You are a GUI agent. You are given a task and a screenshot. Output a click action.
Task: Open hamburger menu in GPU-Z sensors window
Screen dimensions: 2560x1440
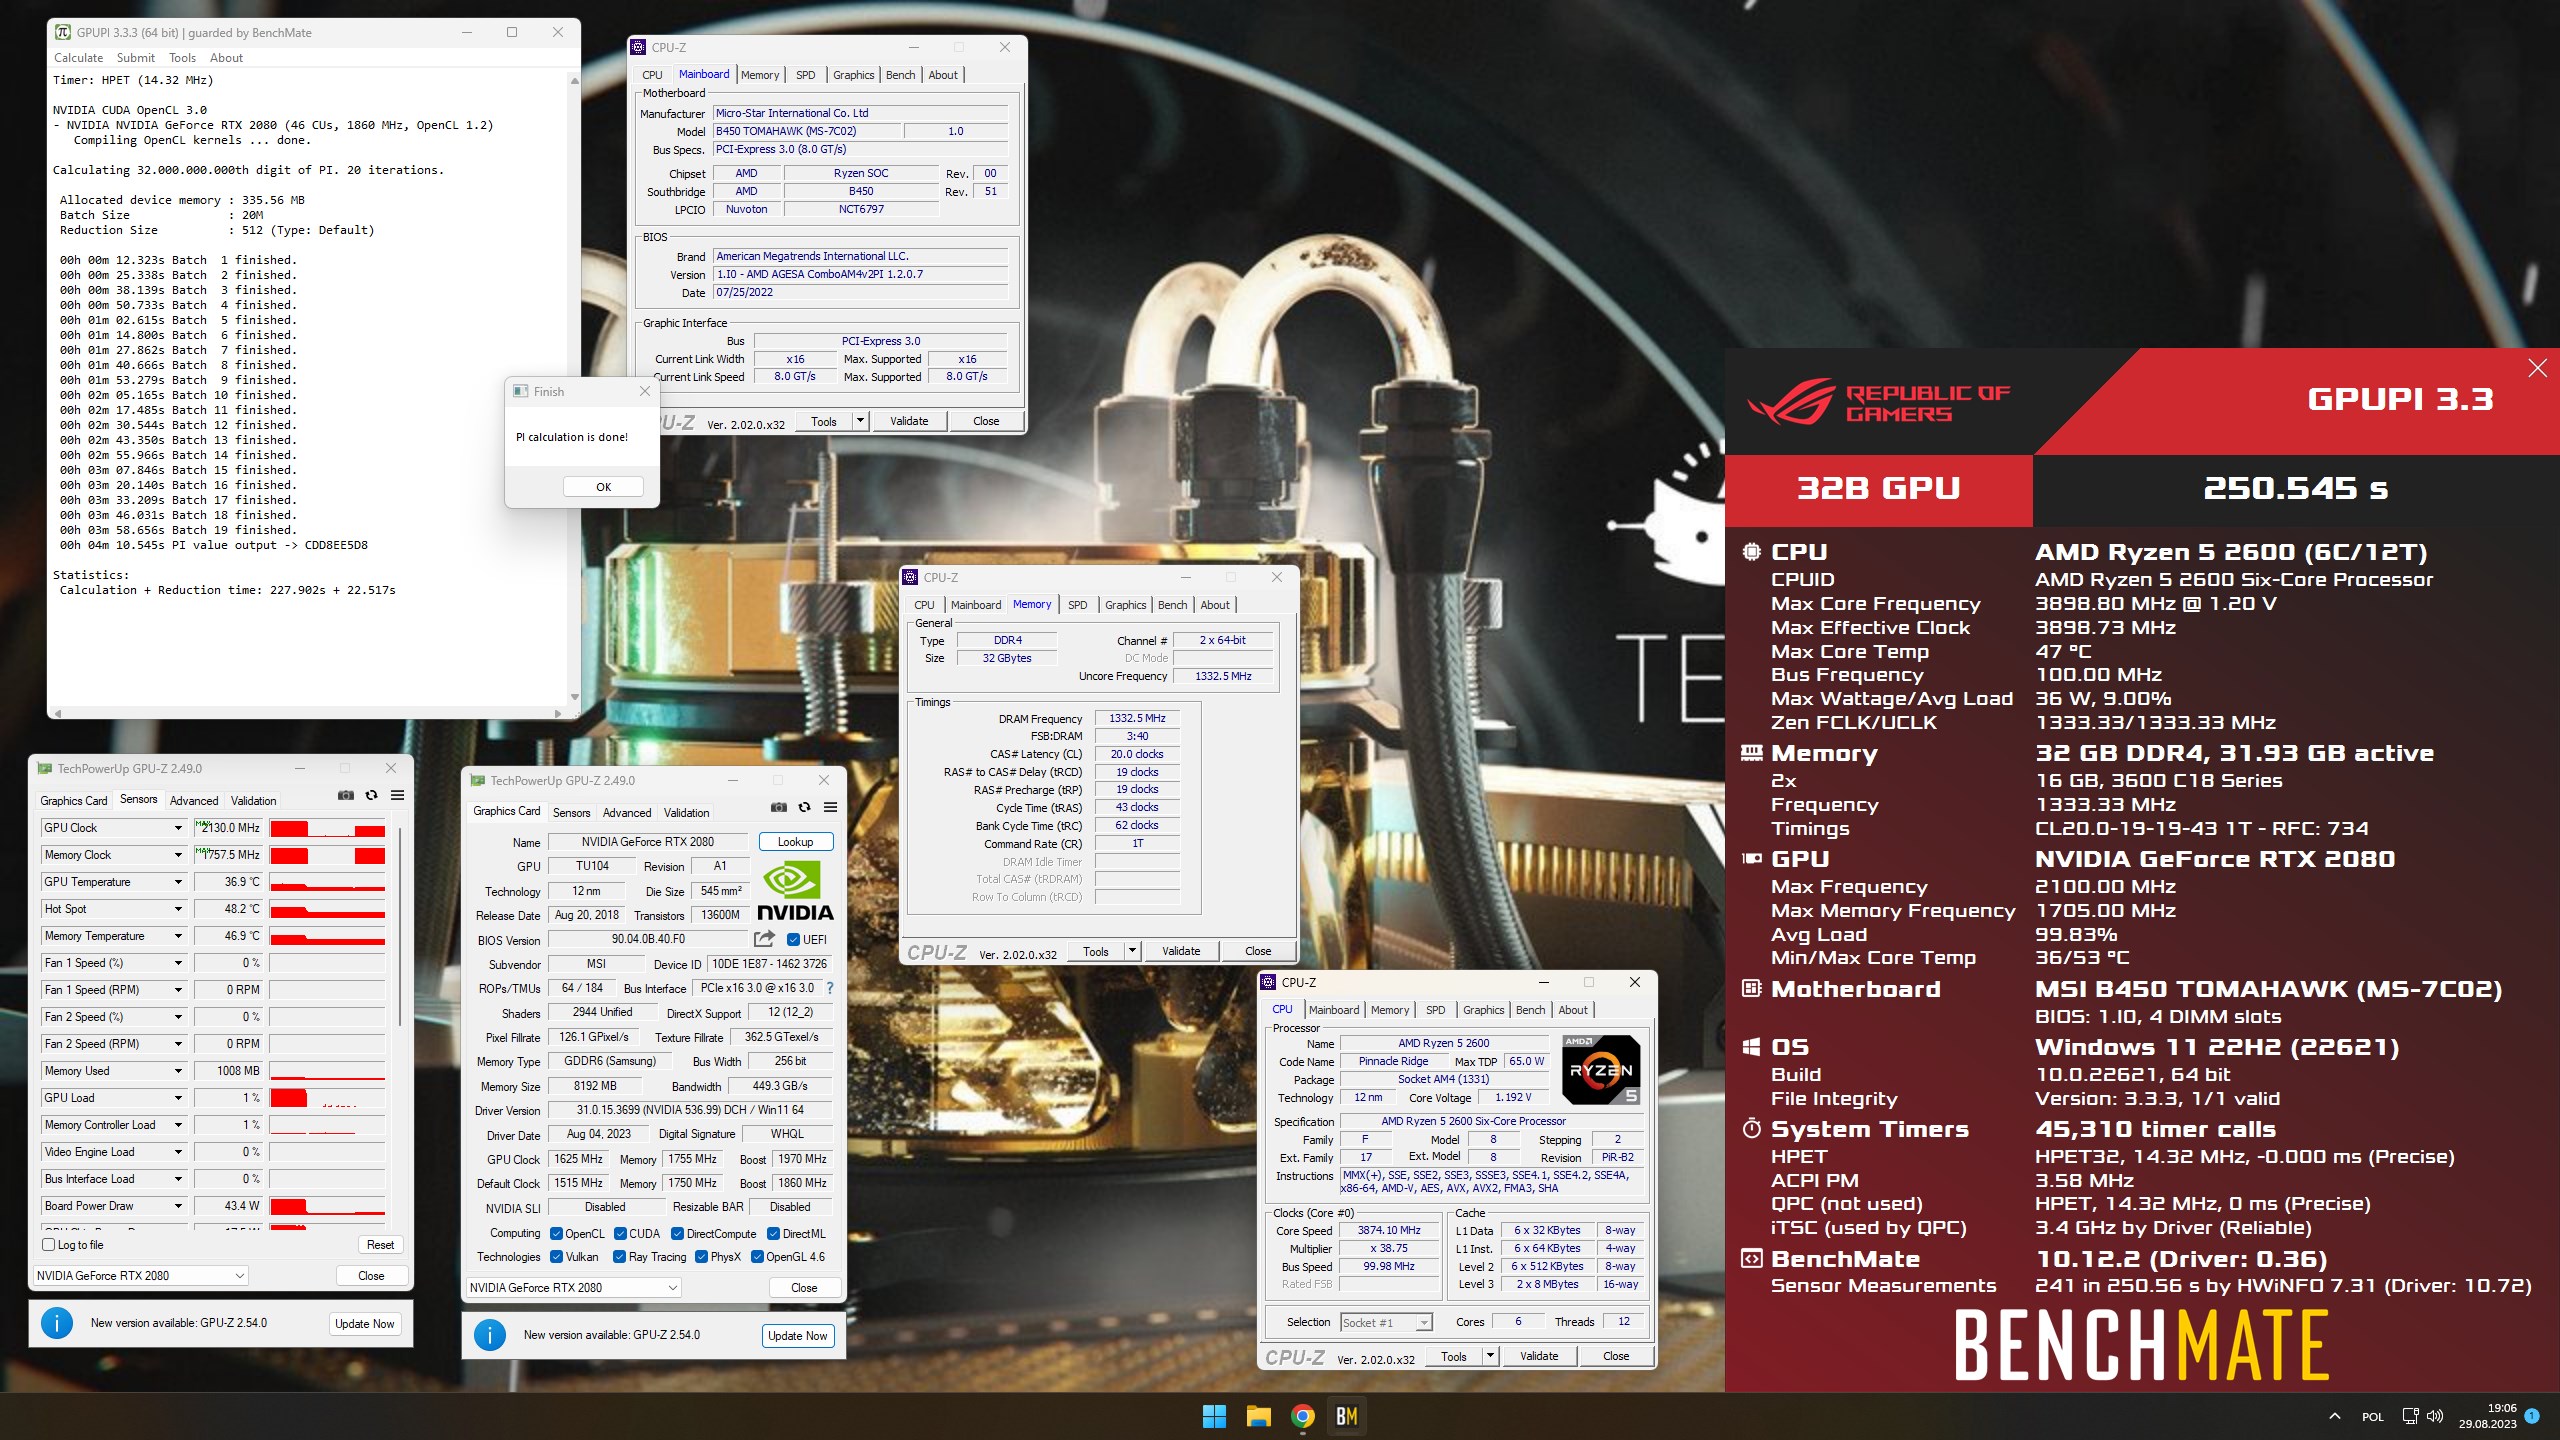pyautogui.click(x=397, y=795)
